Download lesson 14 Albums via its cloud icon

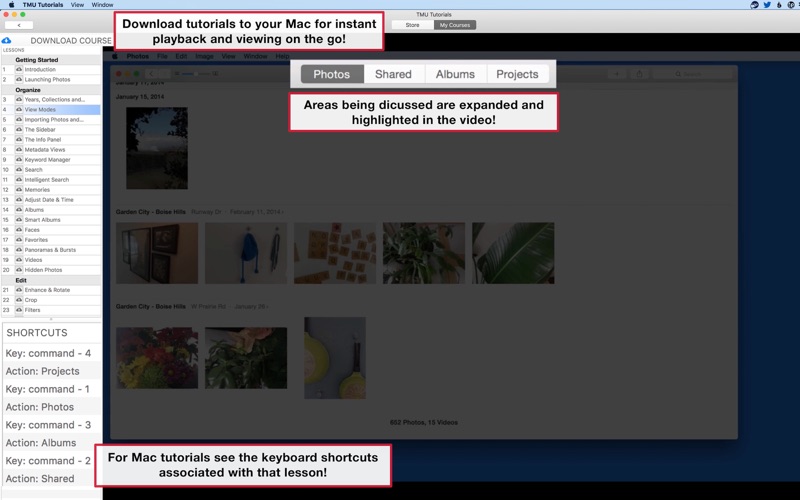tap(19, 210)
